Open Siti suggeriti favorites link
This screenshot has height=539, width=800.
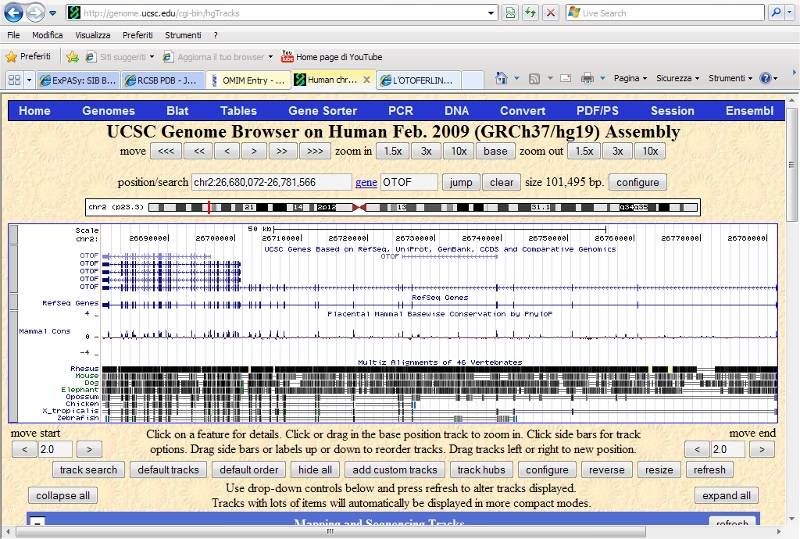tap(120, 57)
